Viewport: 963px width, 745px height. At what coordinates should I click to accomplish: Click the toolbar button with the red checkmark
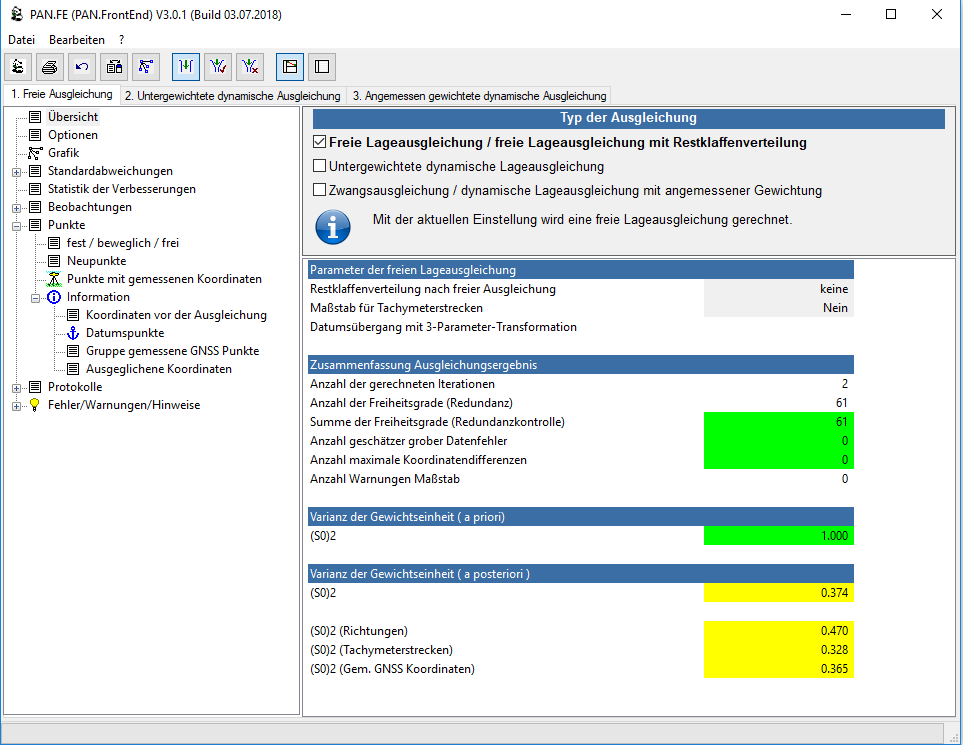(218, 66)
